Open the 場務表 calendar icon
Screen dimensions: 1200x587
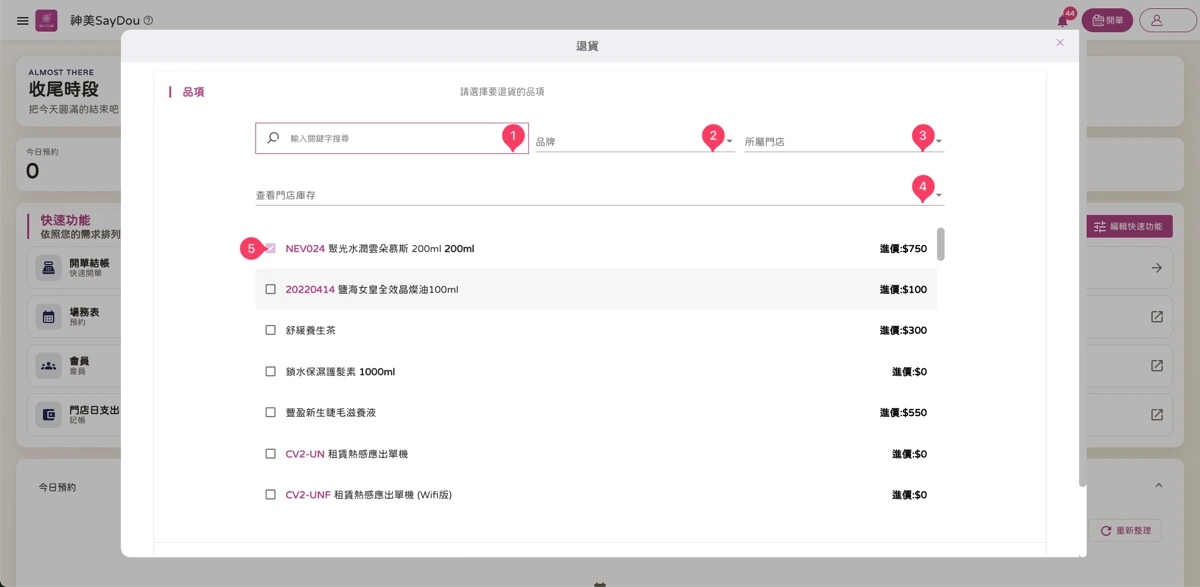point(47,316)
